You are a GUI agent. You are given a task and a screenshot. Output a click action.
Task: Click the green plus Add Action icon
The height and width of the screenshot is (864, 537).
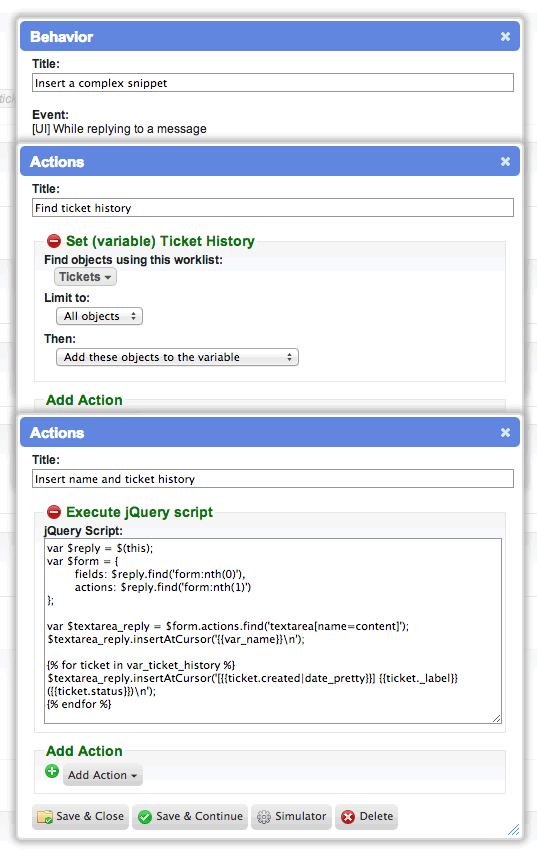point(52,771)
